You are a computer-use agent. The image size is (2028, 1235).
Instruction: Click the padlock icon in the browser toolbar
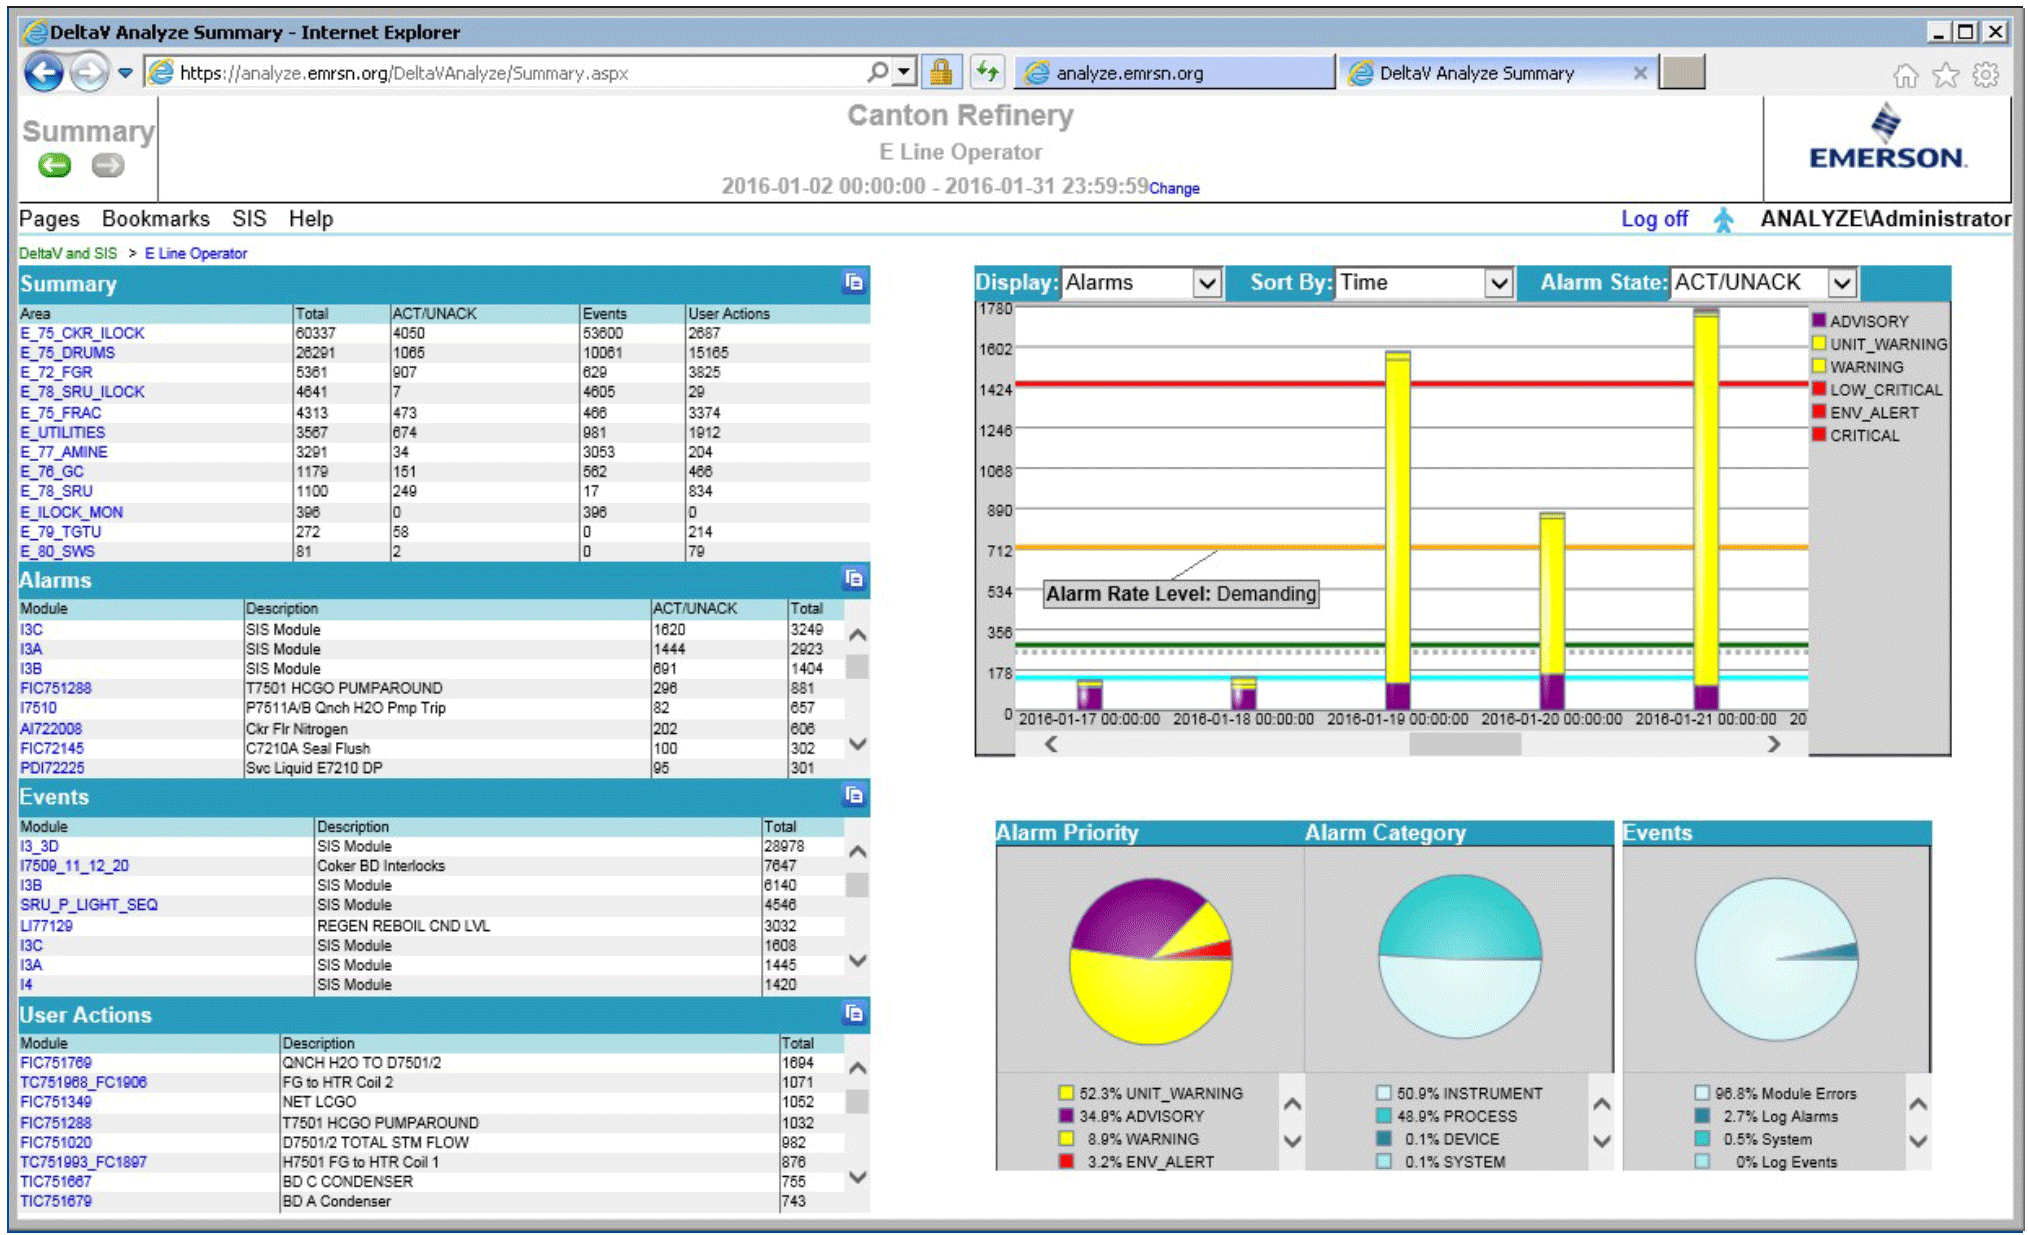[940, 72]
